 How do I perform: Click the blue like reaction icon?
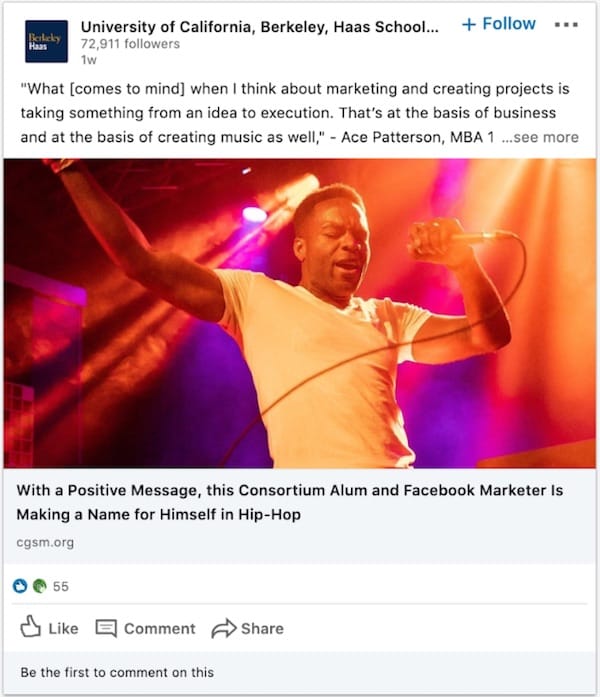click(21, 586)
